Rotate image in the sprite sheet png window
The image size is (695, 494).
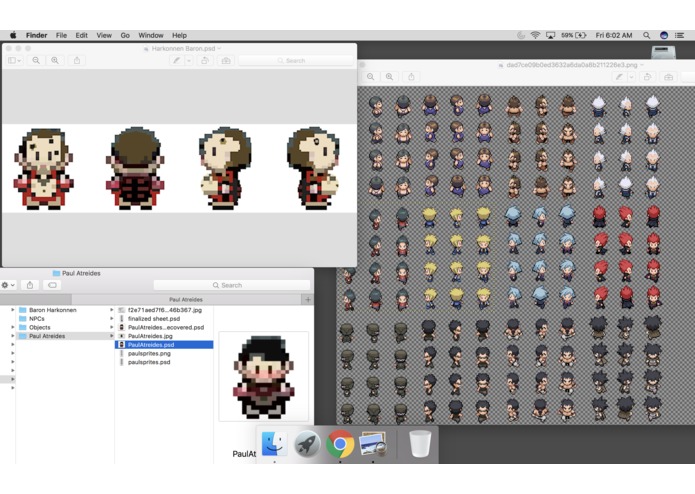pyautogui.click(x=647, y=77)
